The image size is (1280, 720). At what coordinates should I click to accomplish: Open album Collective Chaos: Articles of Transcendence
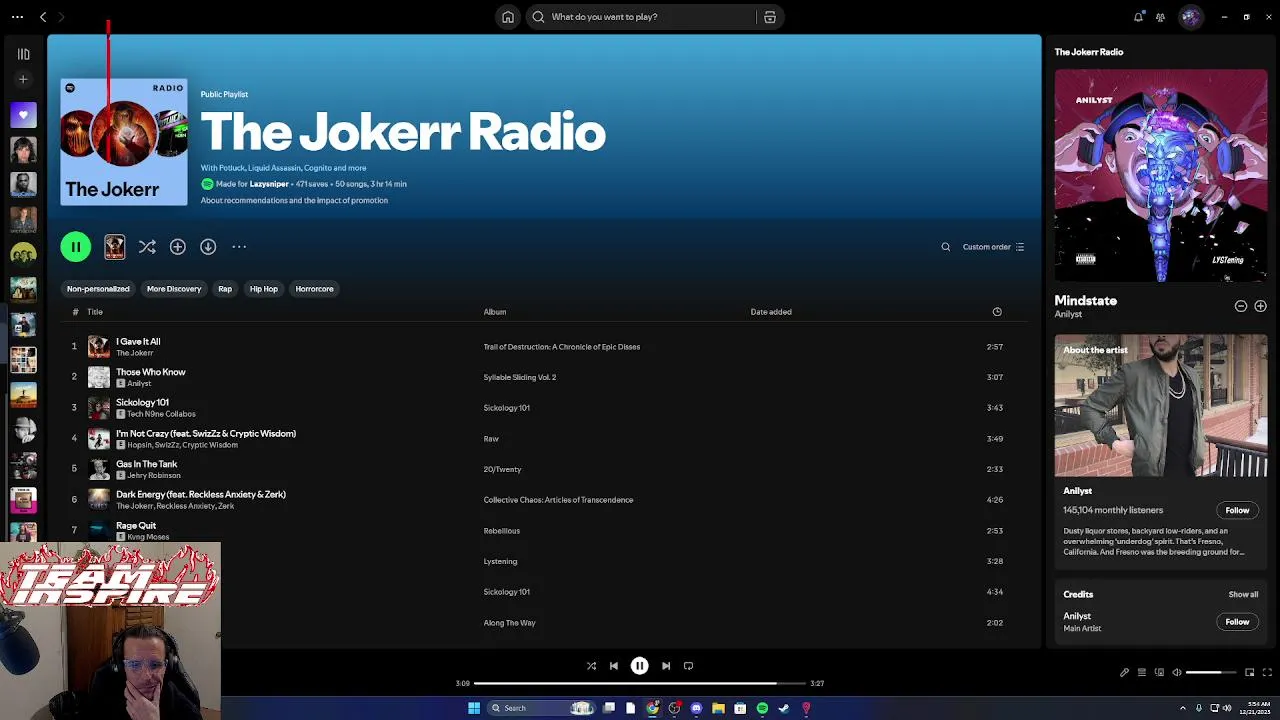click(x=558, y=500)
